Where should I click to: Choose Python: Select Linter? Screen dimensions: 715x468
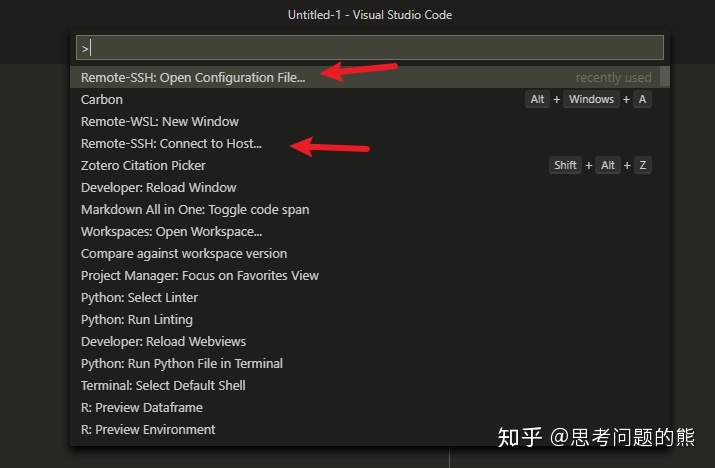370,297
